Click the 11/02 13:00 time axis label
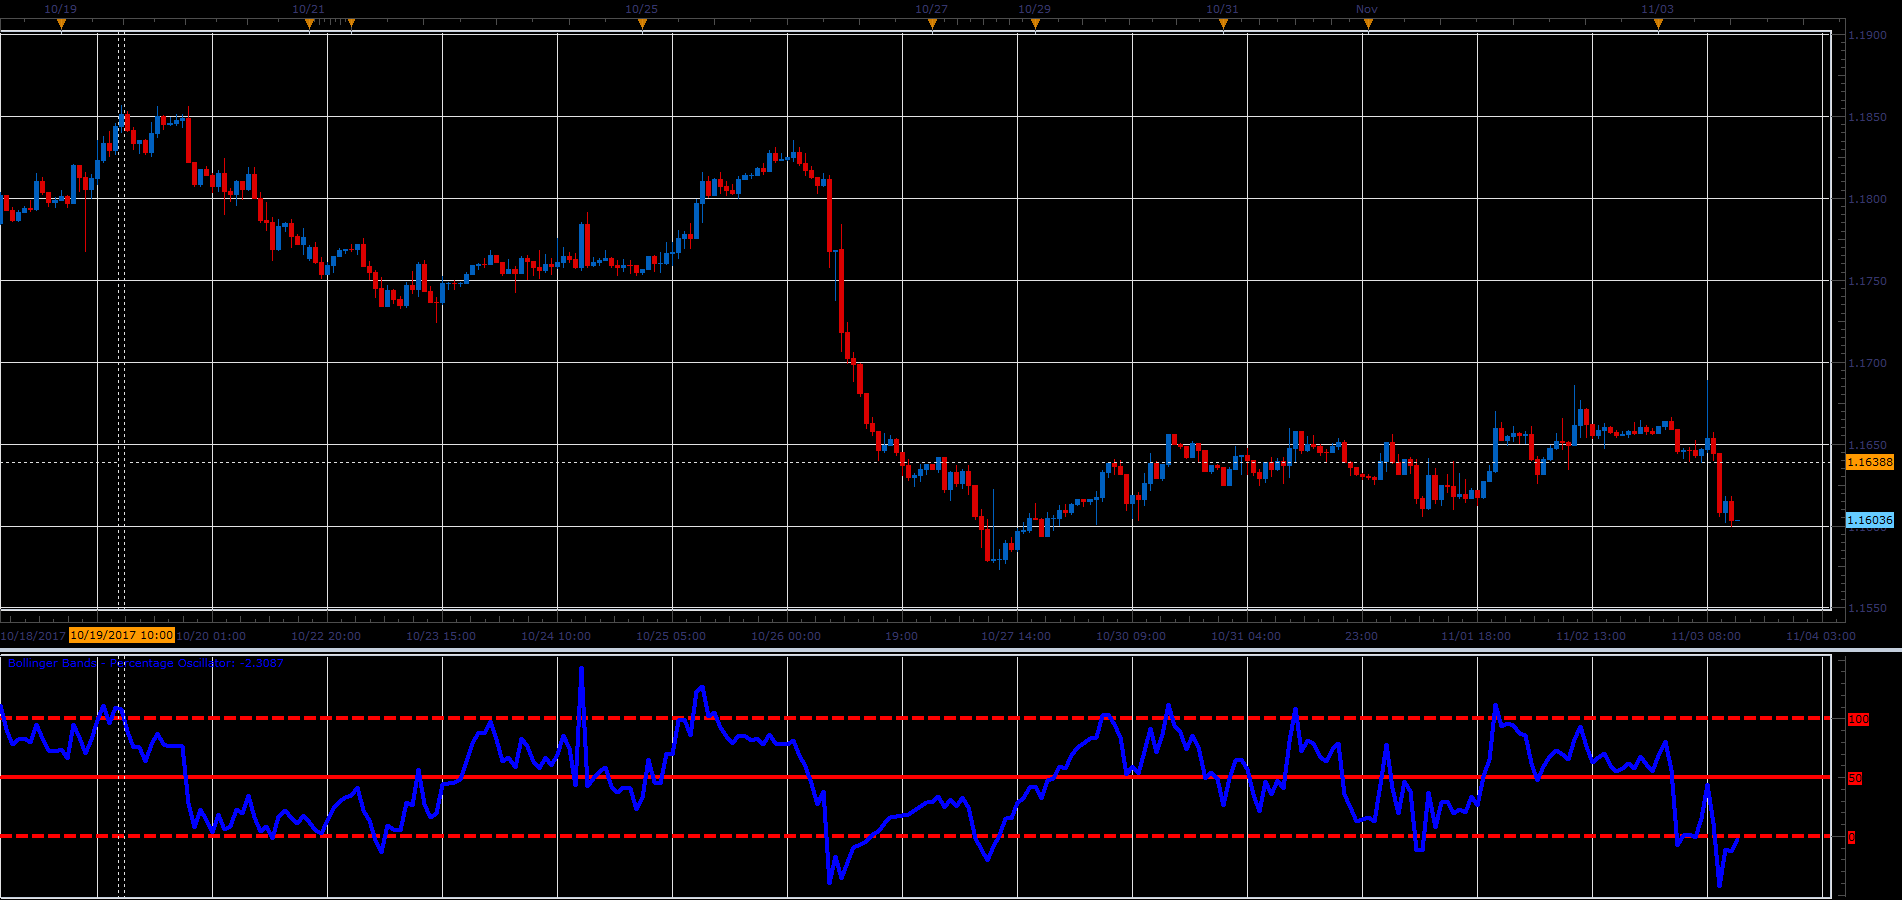 click(x=1591, y=636)
